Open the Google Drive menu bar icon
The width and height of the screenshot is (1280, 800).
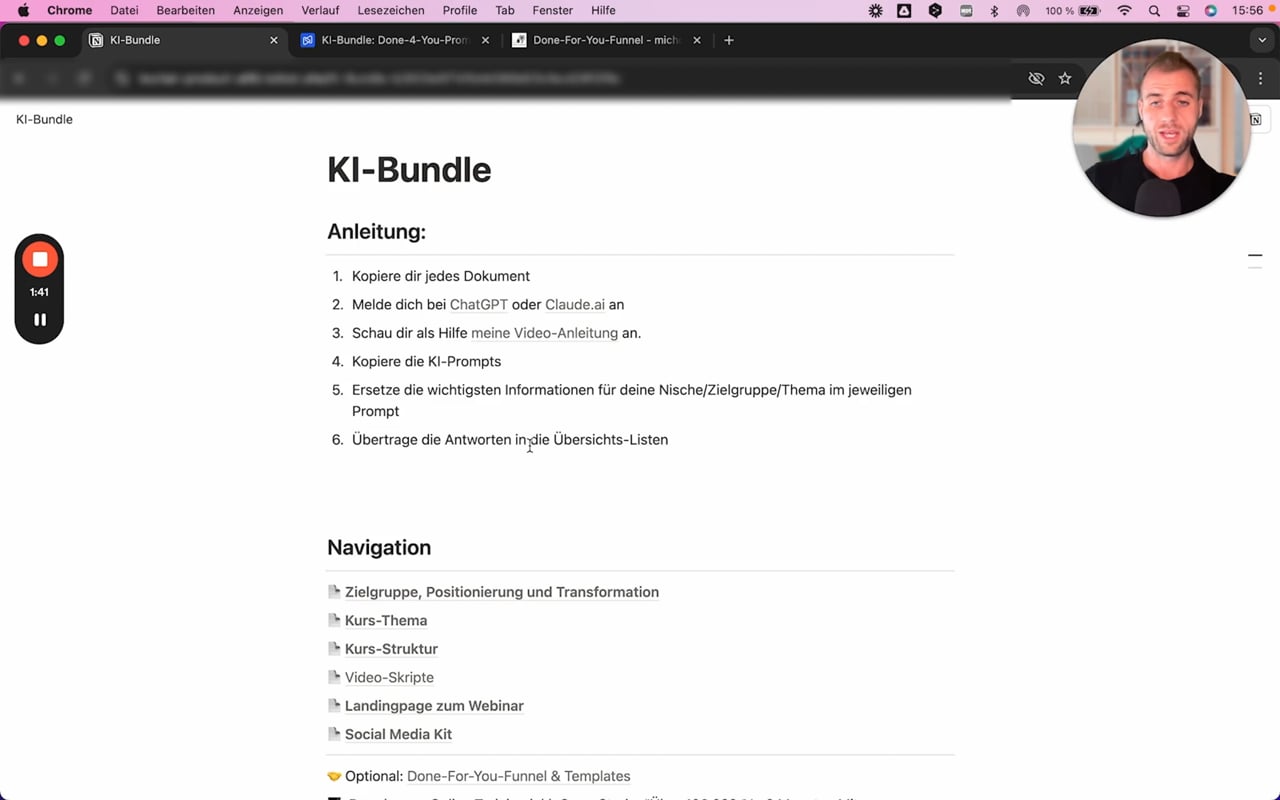point(905,11)
